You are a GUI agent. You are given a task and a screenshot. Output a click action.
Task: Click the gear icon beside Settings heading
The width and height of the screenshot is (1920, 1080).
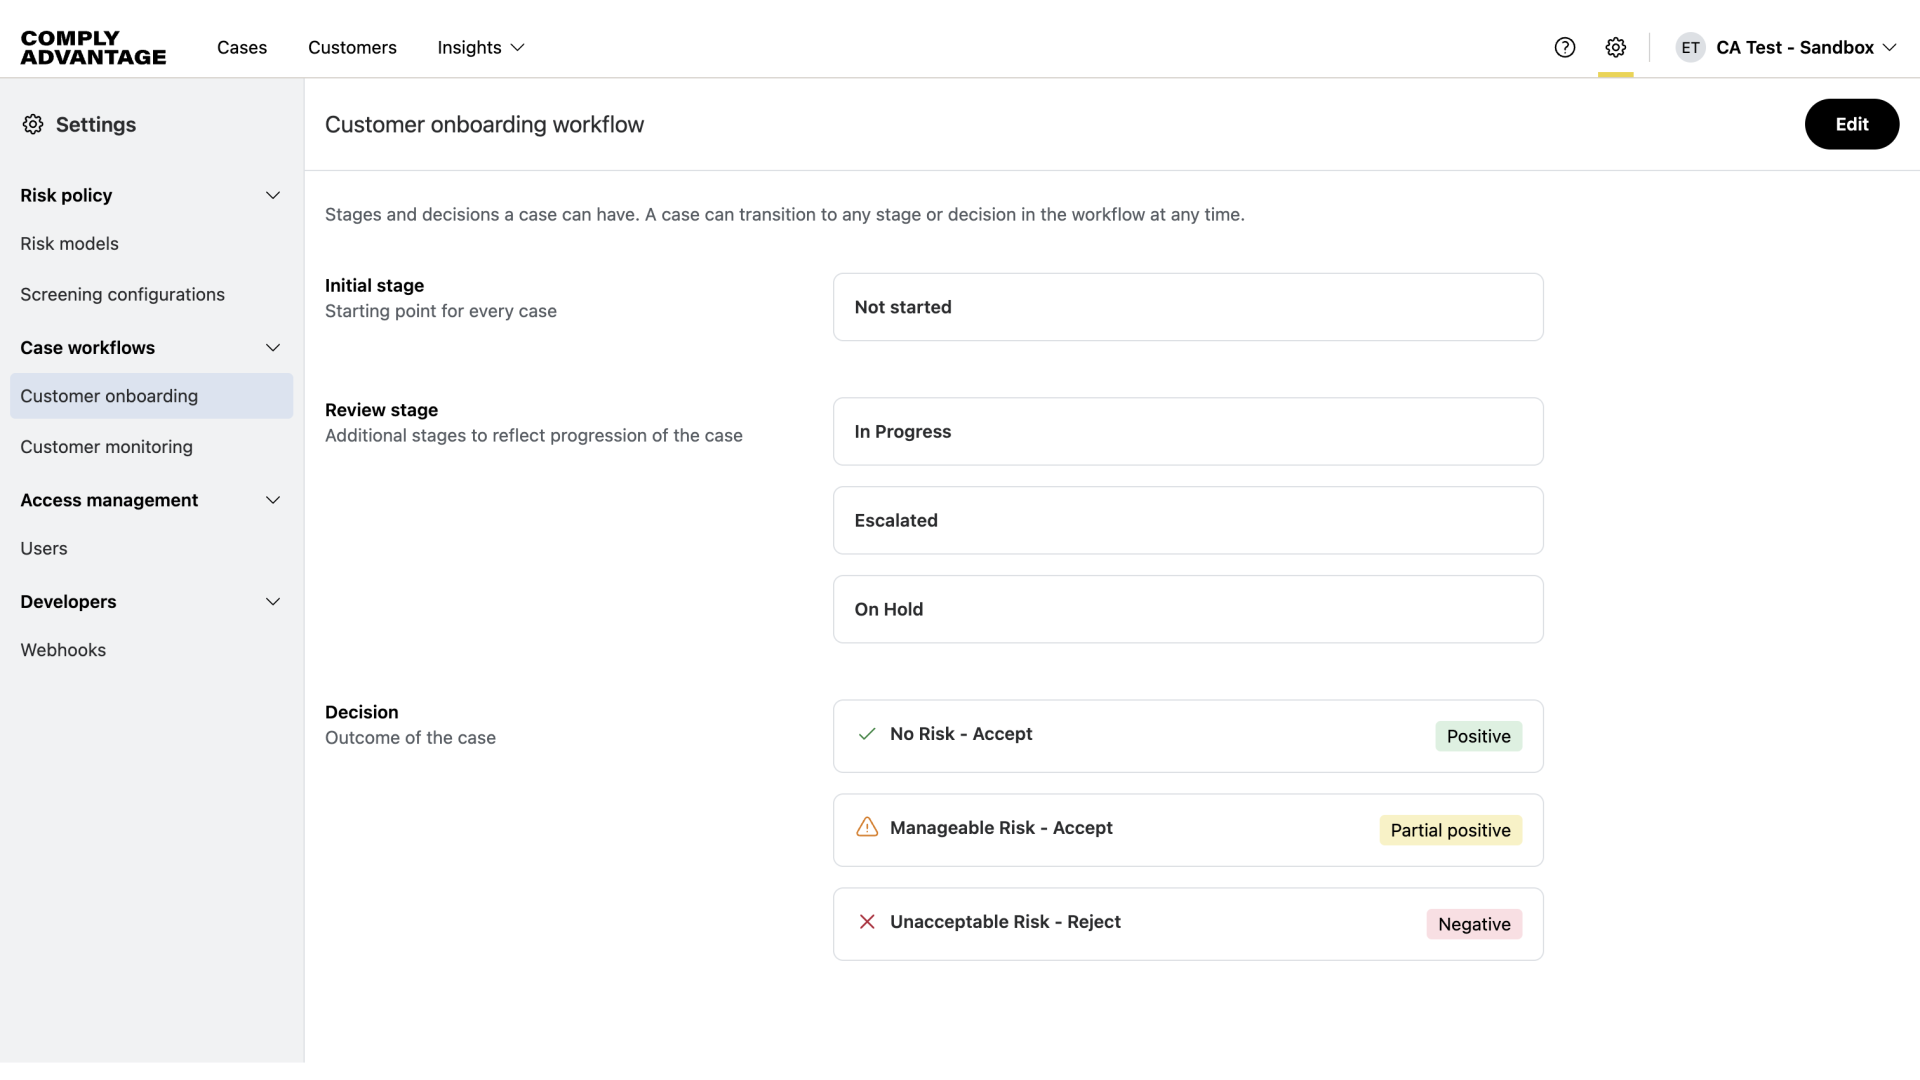pos(33,124)
